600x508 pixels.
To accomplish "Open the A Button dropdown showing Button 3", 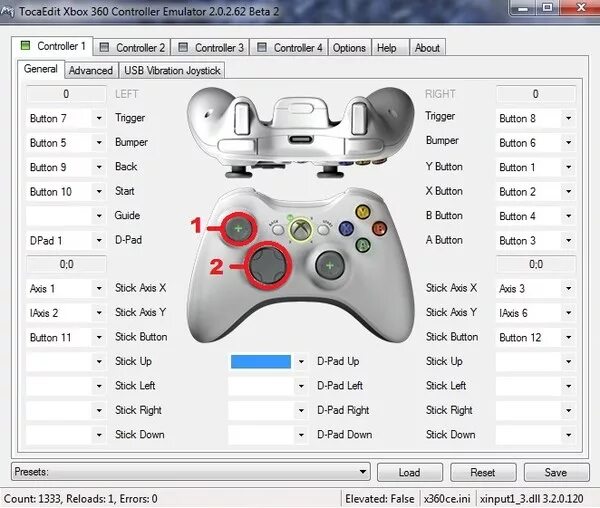I will pos(536,241).
